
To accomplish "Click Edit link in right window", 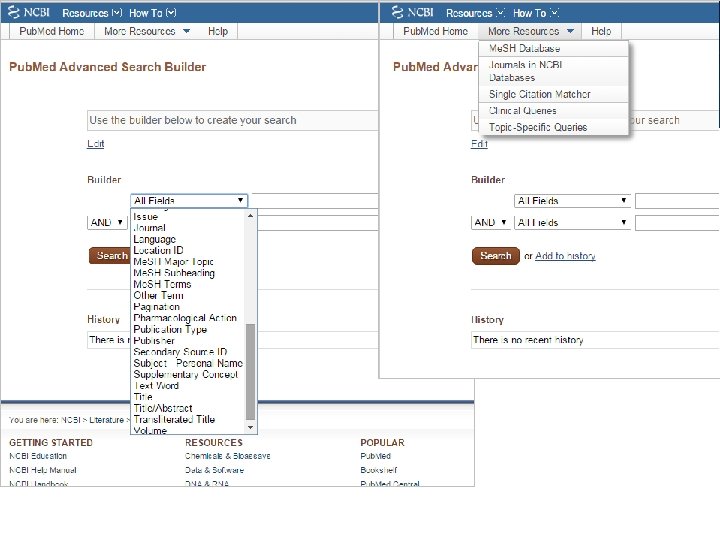I will (479, 144).
